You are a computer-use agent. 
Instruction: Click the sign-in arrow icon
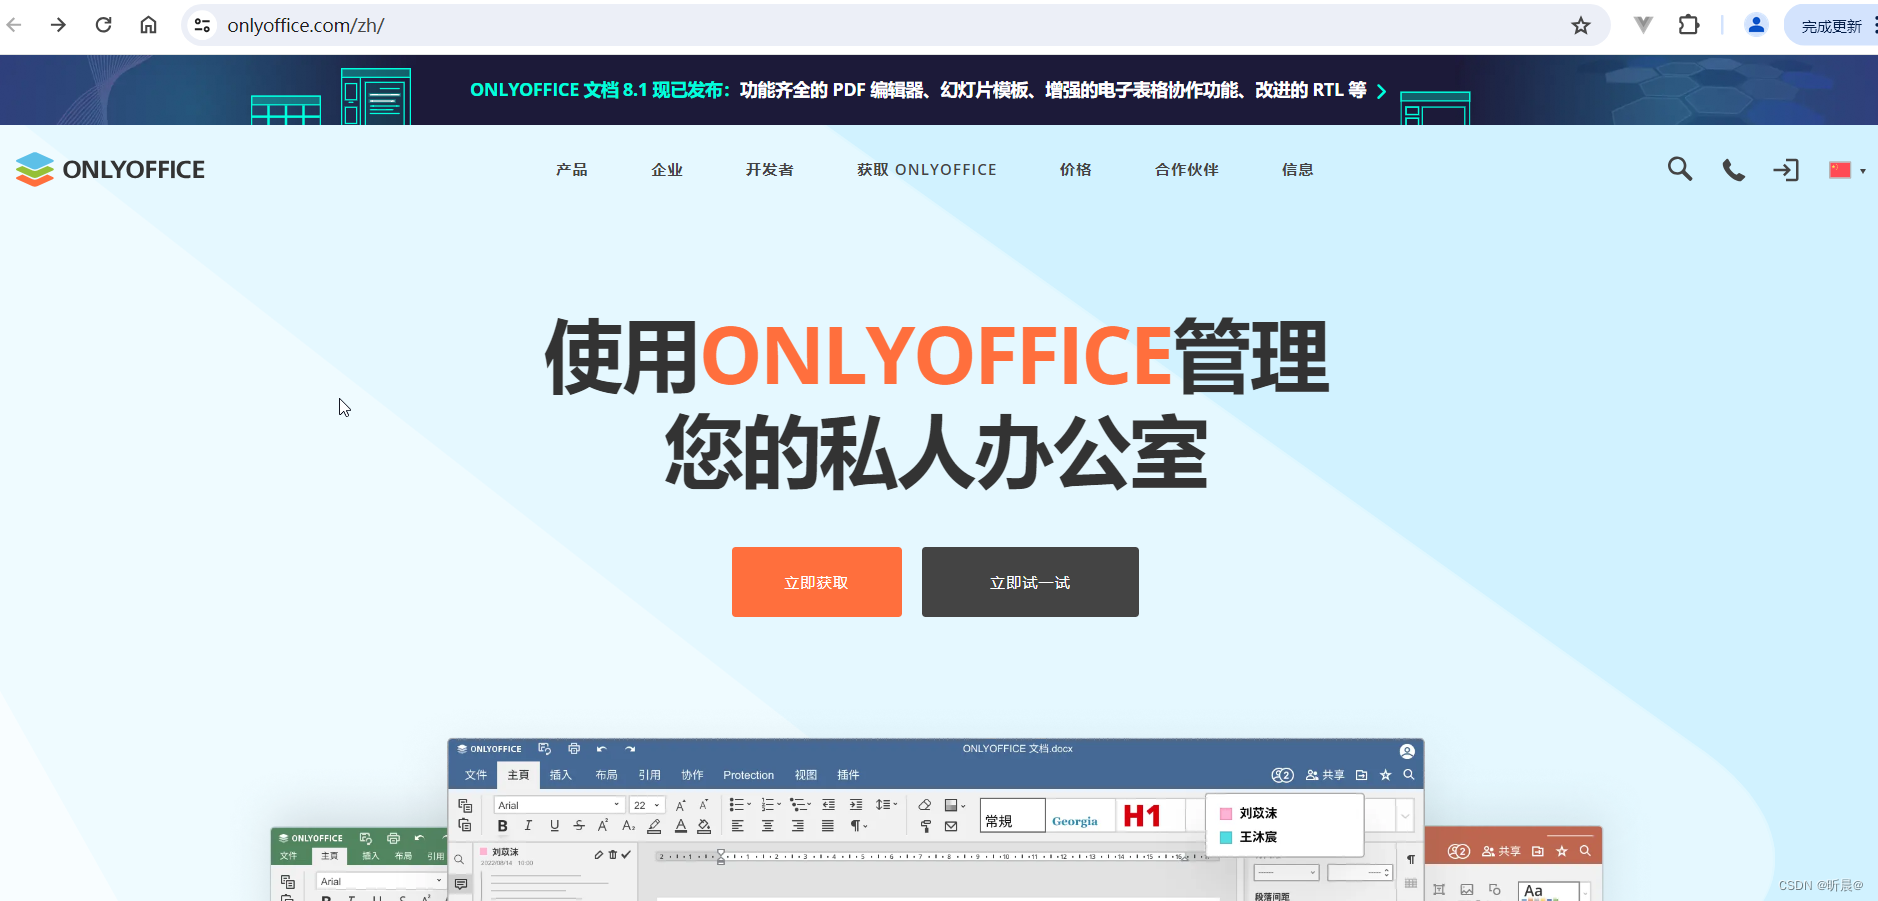[x=1786, y=170]
